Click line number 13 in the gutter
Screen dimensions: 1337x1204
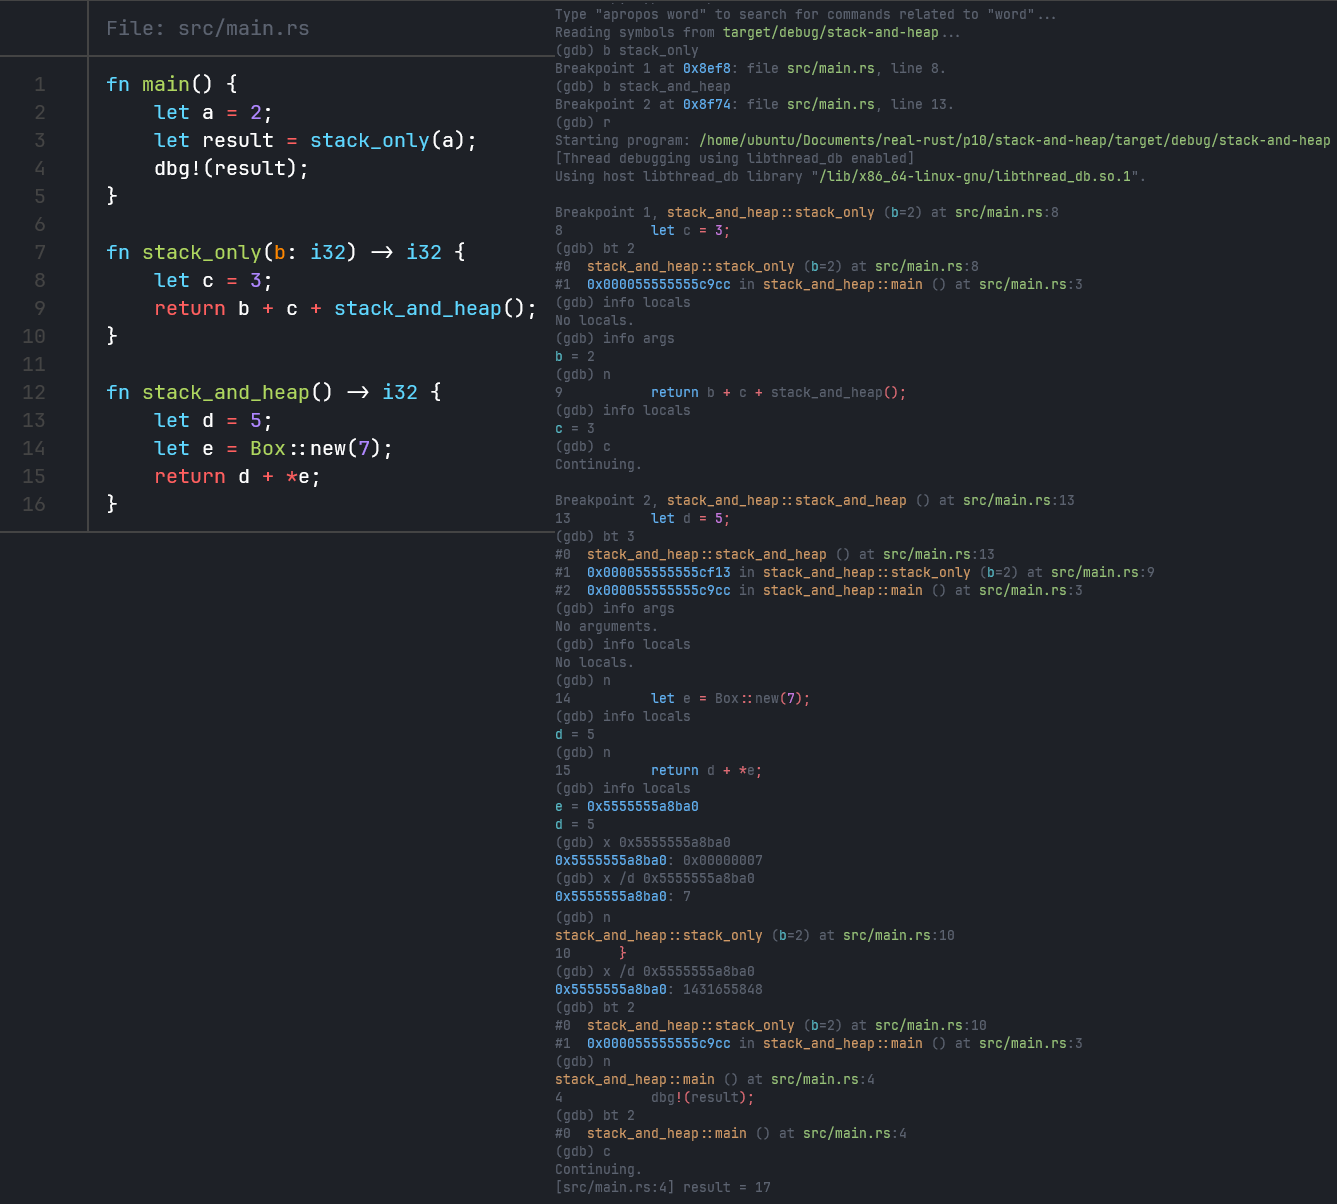click(34, 420)
